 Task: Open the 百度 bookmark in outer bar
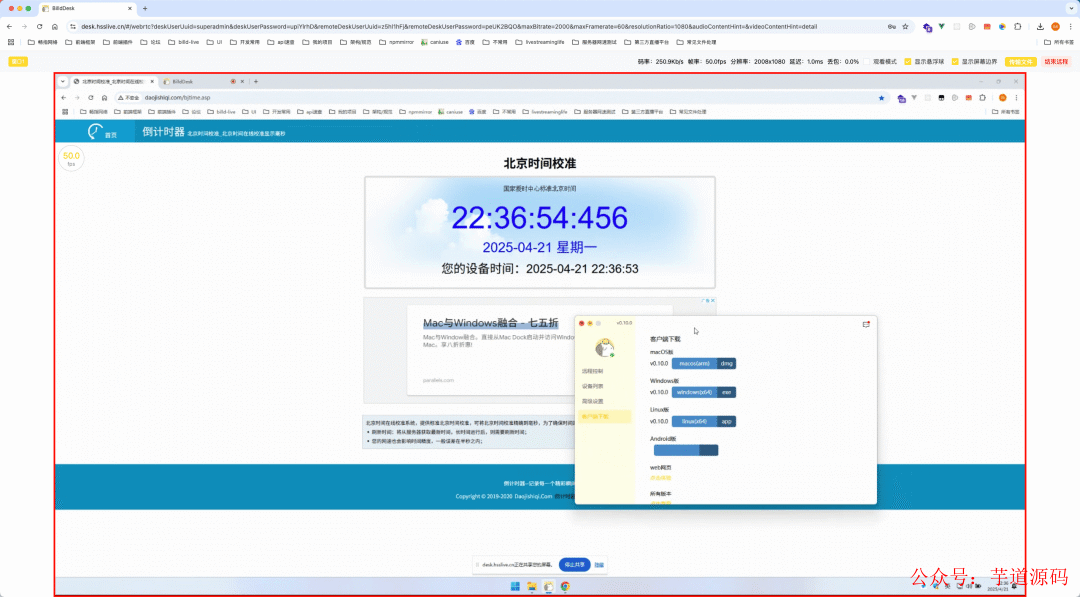465,42
